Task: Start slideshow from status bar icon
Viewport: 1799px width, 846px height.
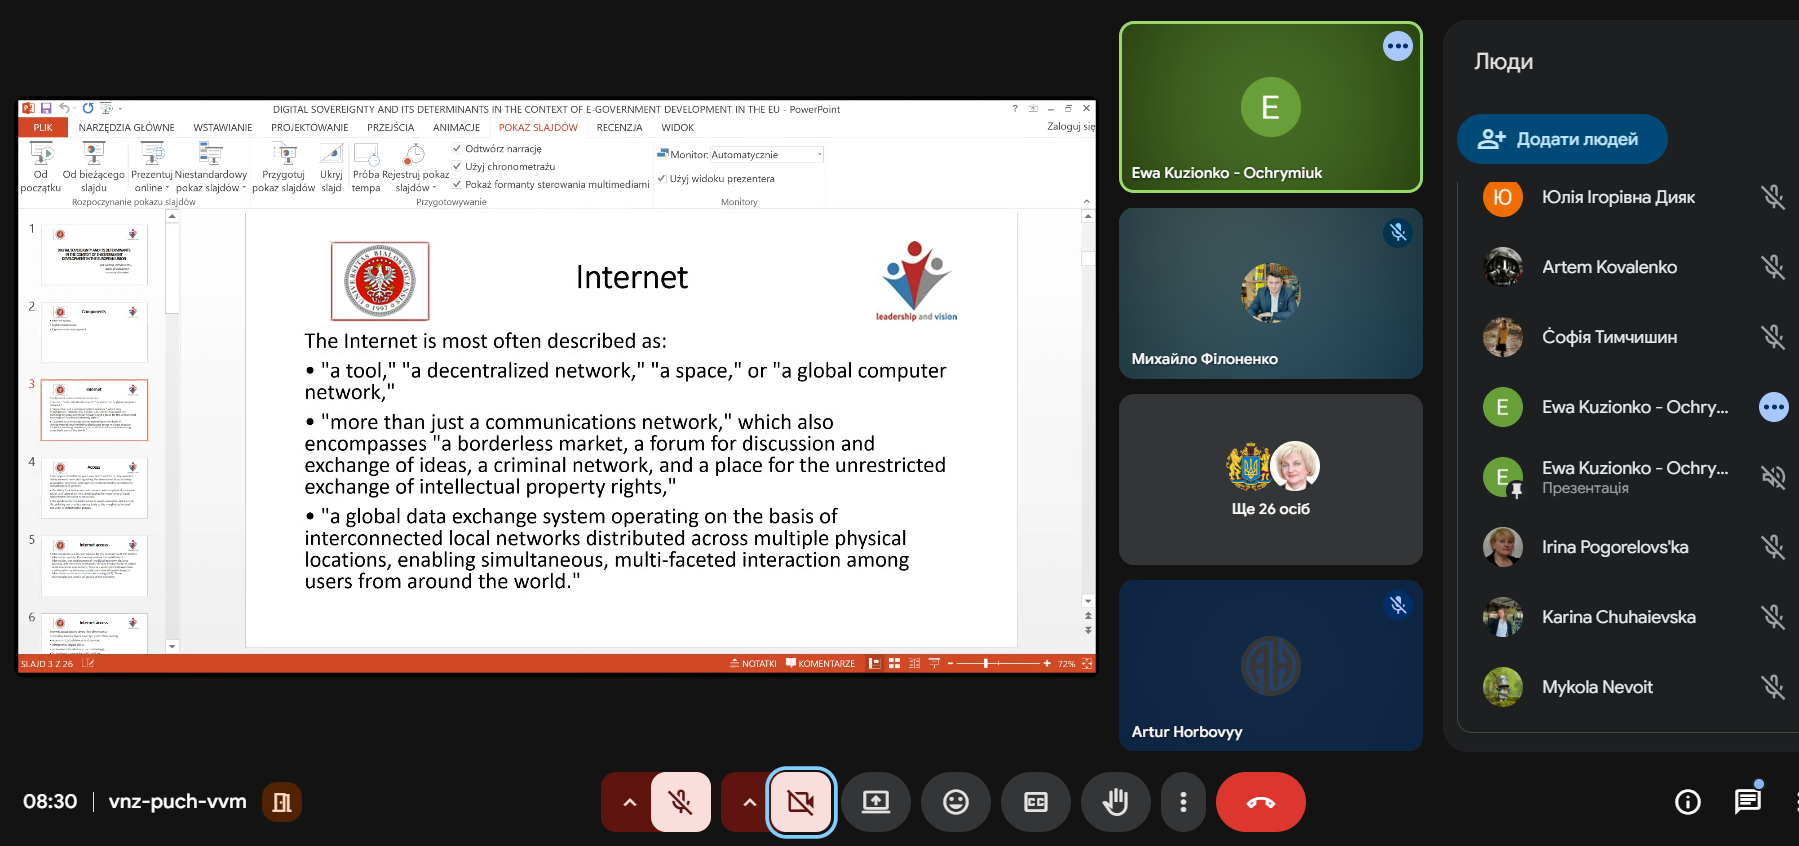Action: (934, 663)
